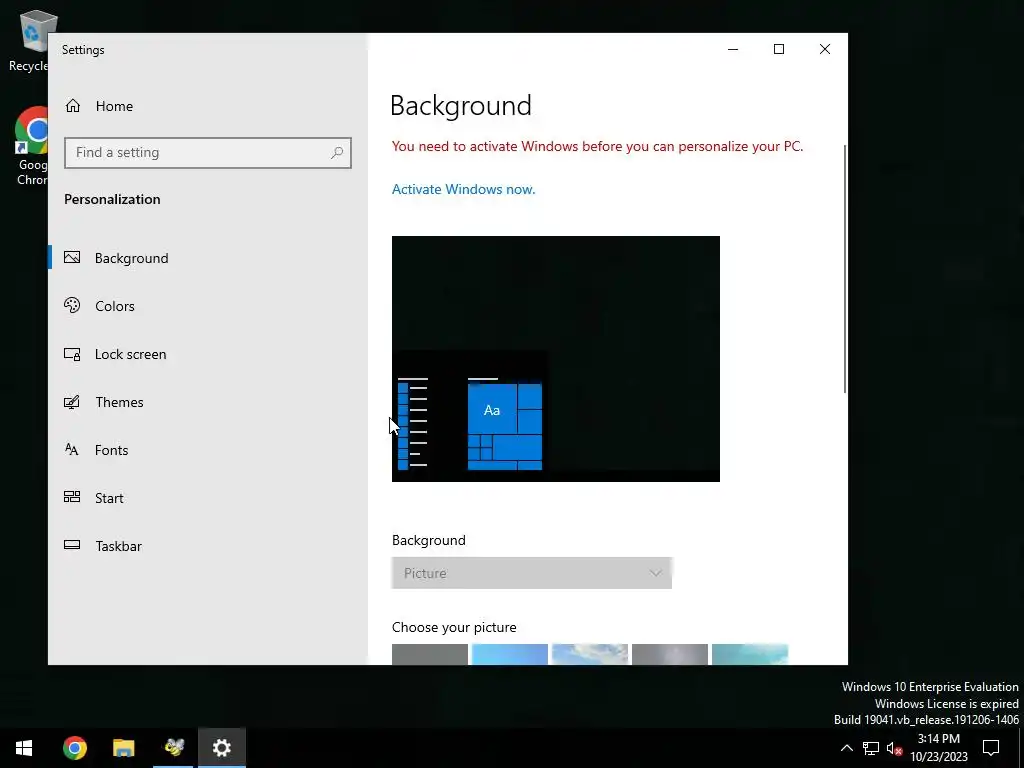
Task: Open the Themes settings page
Action: point(208,402)
